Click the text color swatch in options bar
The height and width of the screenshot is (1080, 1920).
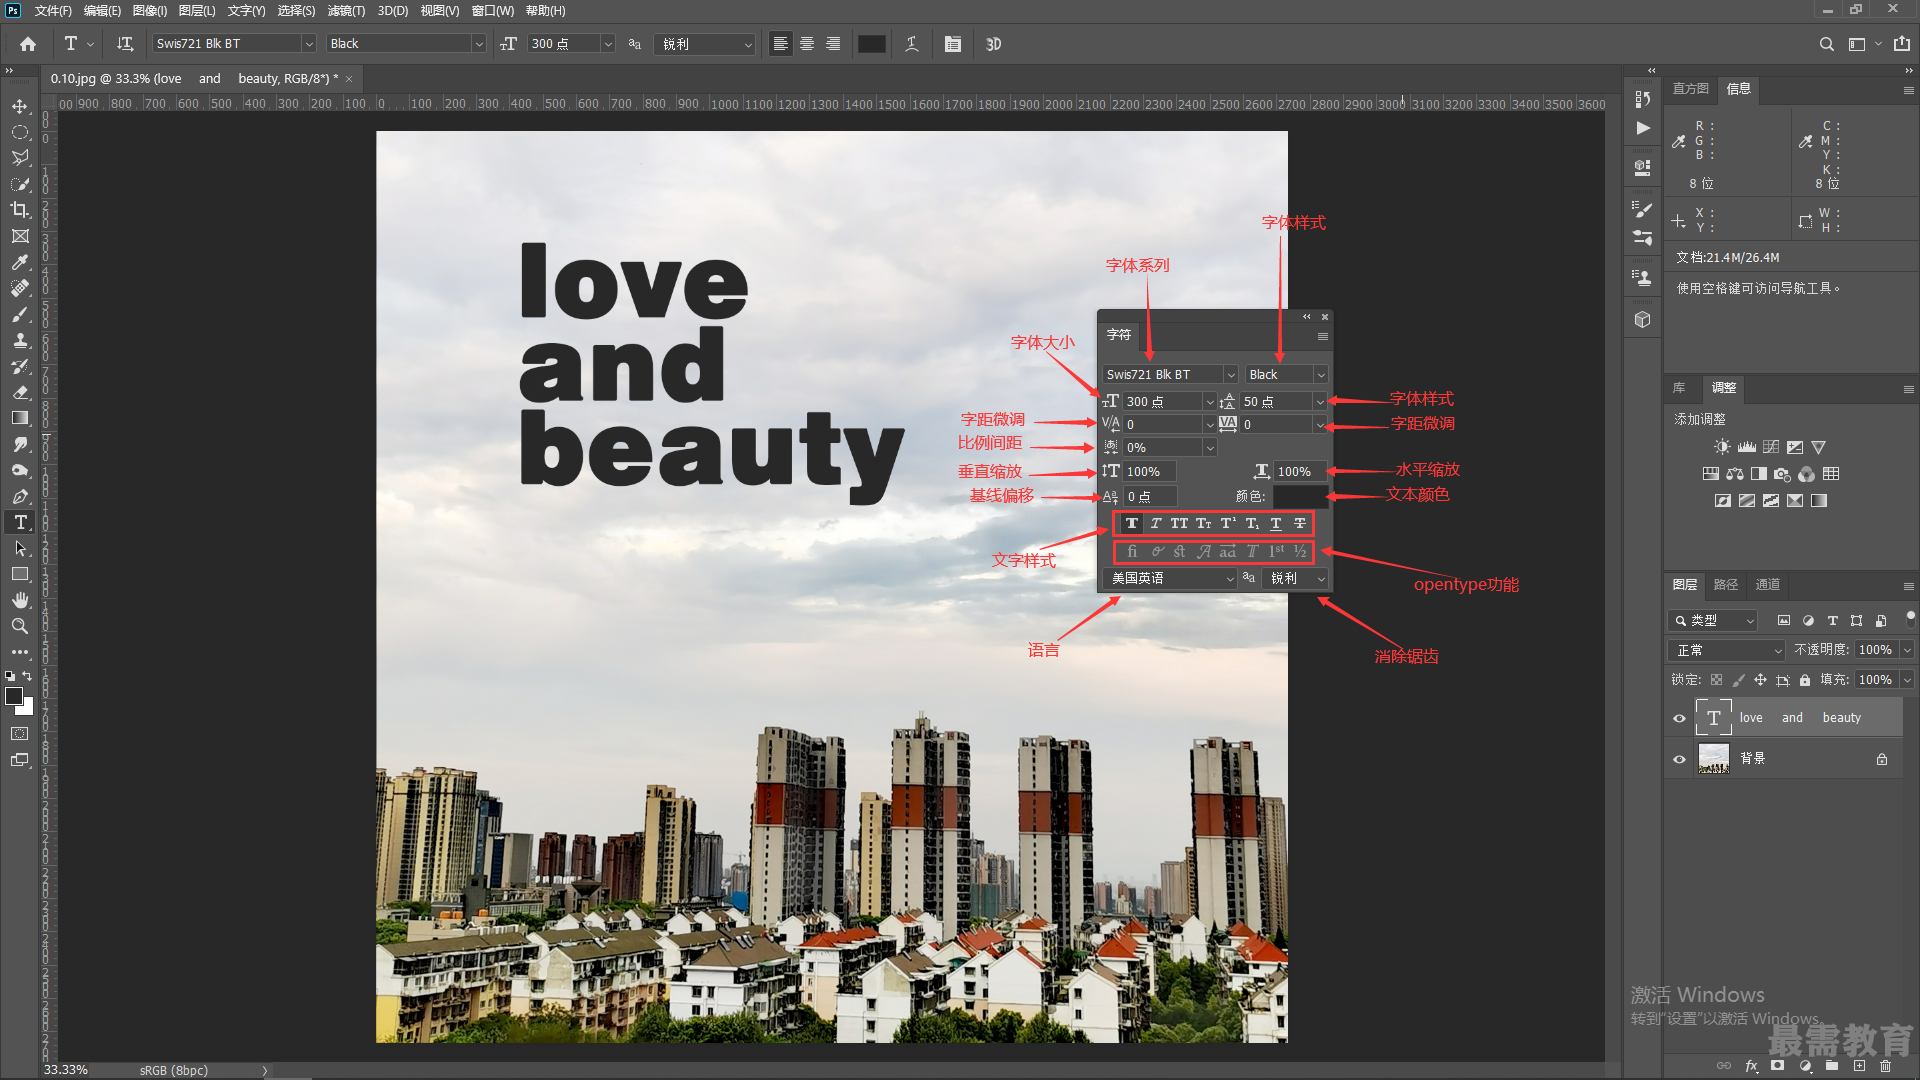pos(872,44)
